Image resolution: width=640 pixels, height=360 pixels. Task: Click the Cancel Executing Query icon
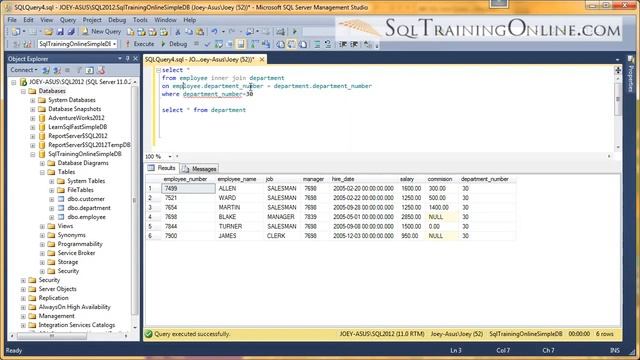[x=196, y=44]
